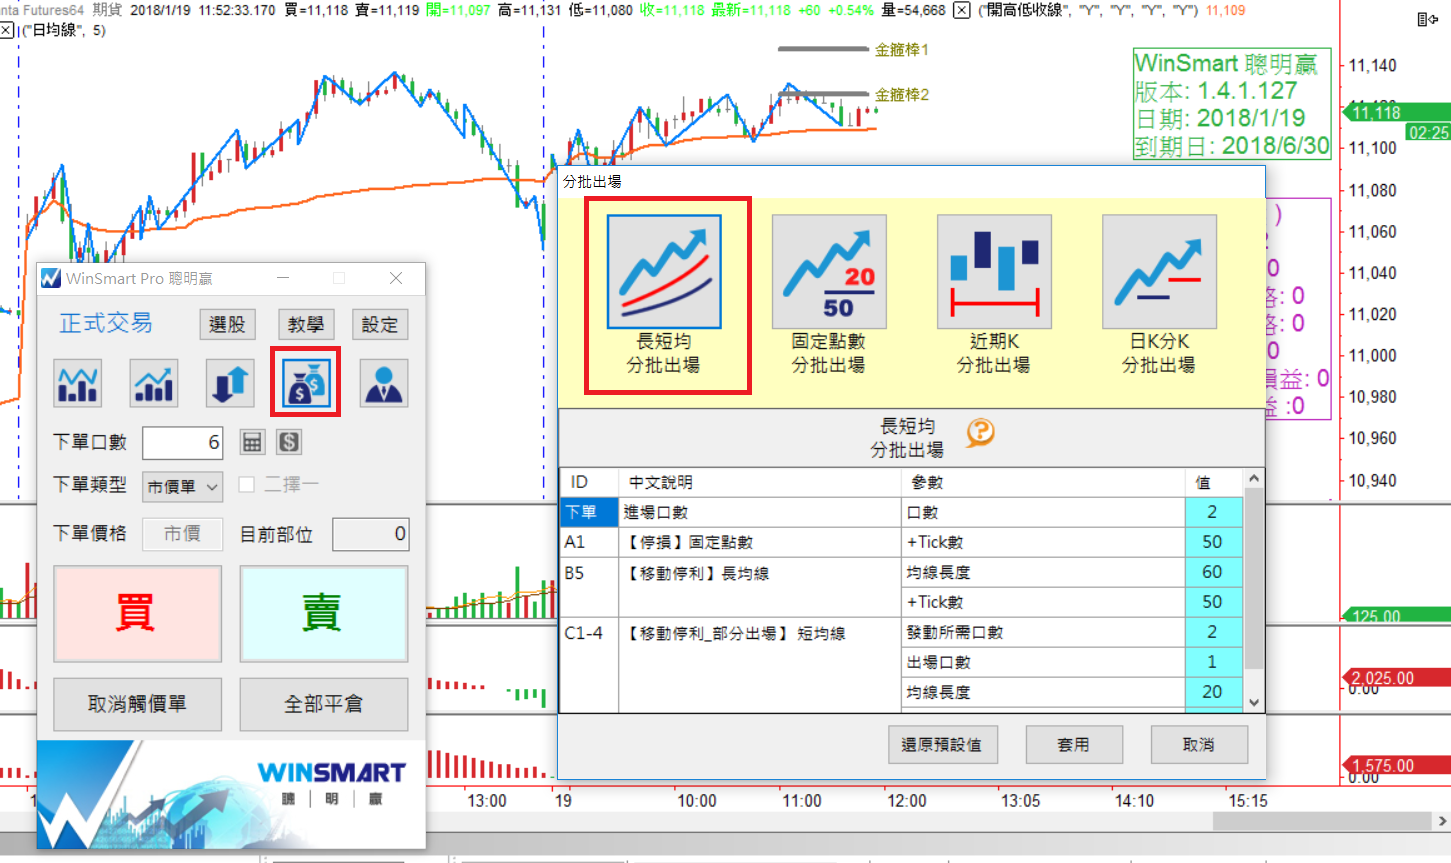This screenshot has width=1451, height=863.
Task: Click the parameter table's scroll down arrow
Action: coord(1254,703)
